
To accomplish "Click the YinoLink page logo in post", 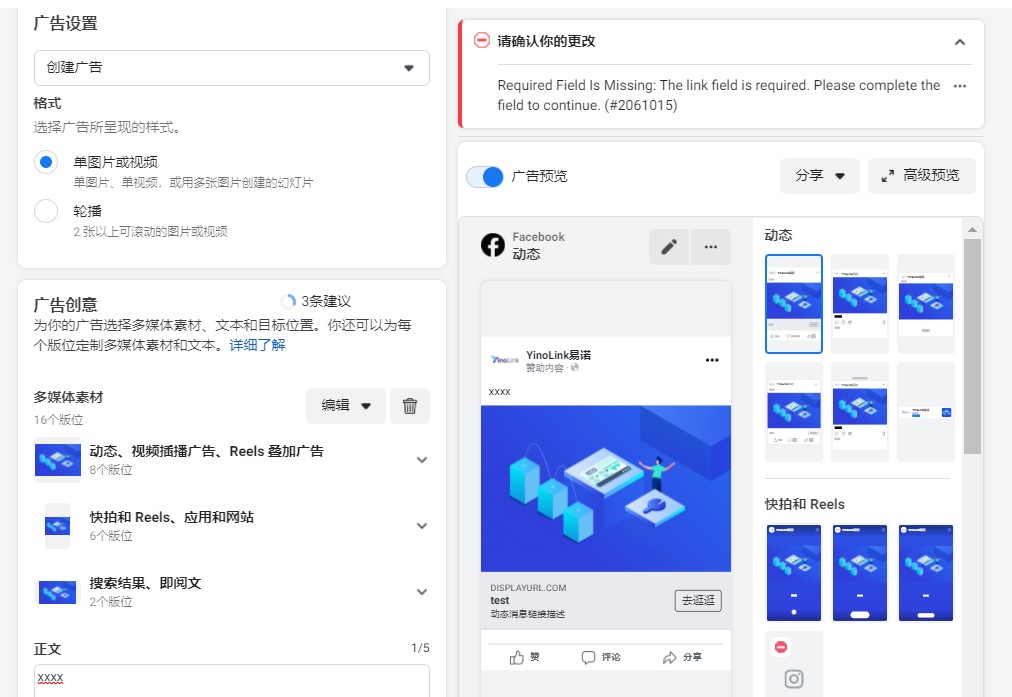I will (x=505, y=360).
